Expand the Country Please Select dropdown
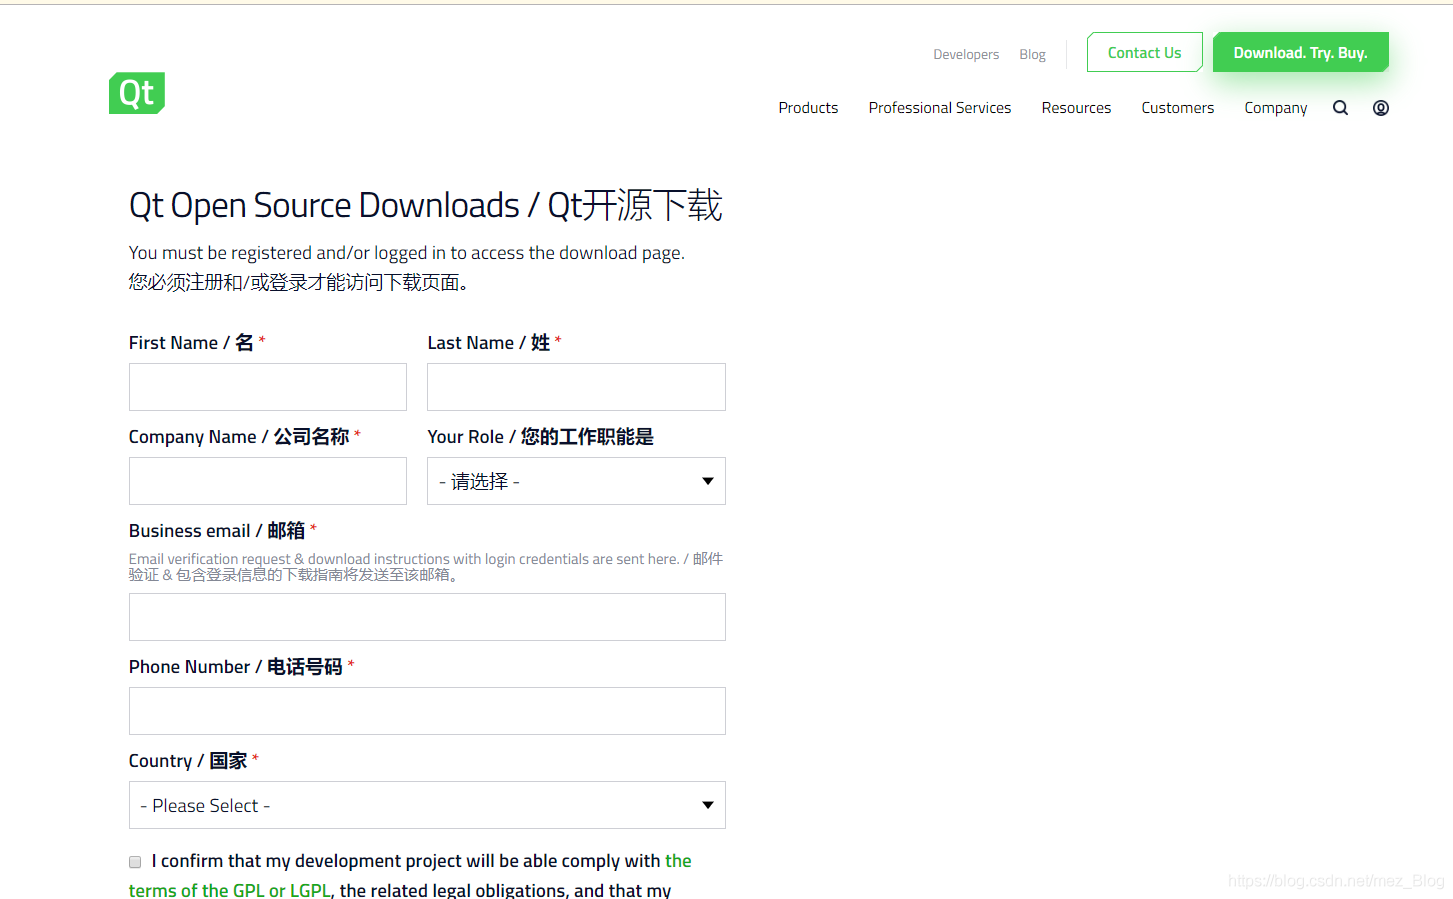1453x899 pixels. (427, 805)
